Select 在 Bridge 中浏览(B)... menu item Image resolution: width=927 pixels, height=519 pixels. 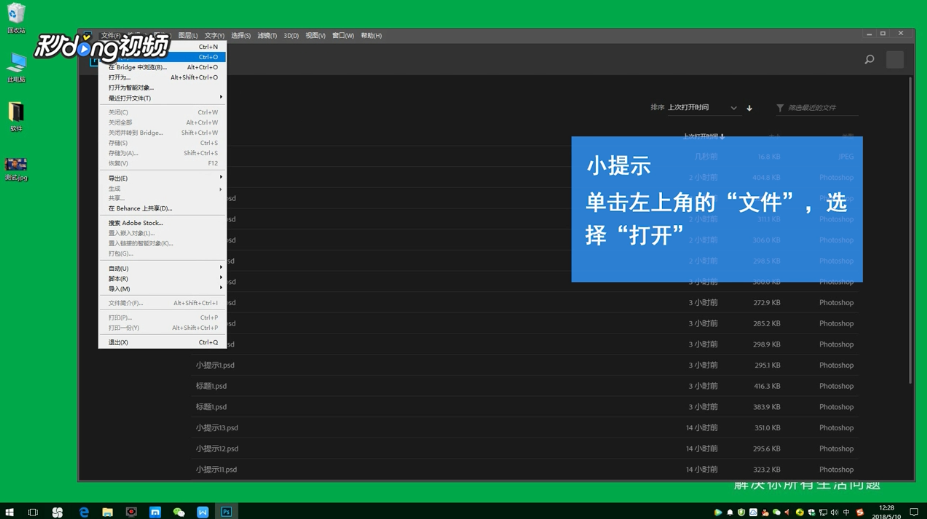coord(162,67)
